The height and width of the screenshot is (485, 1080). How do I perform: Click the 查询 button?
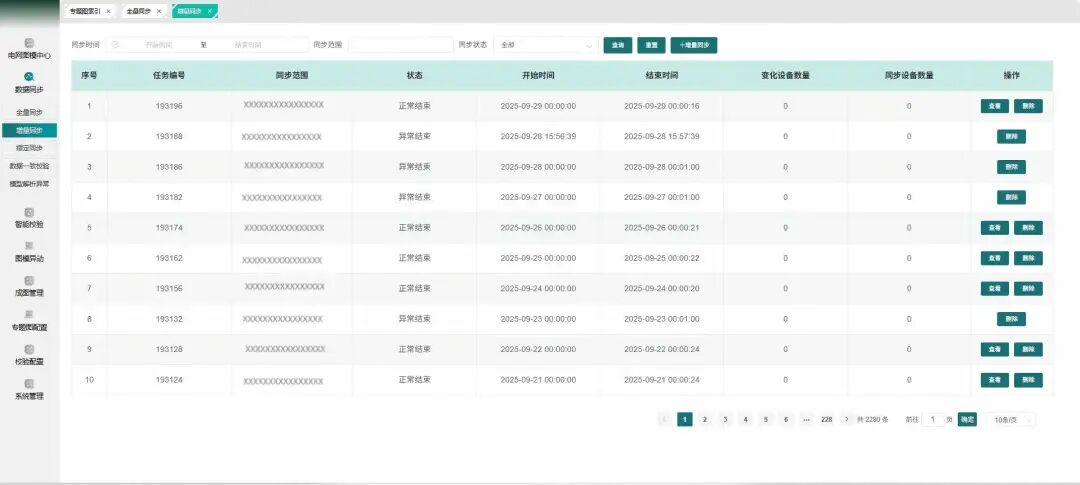(618, 45)
